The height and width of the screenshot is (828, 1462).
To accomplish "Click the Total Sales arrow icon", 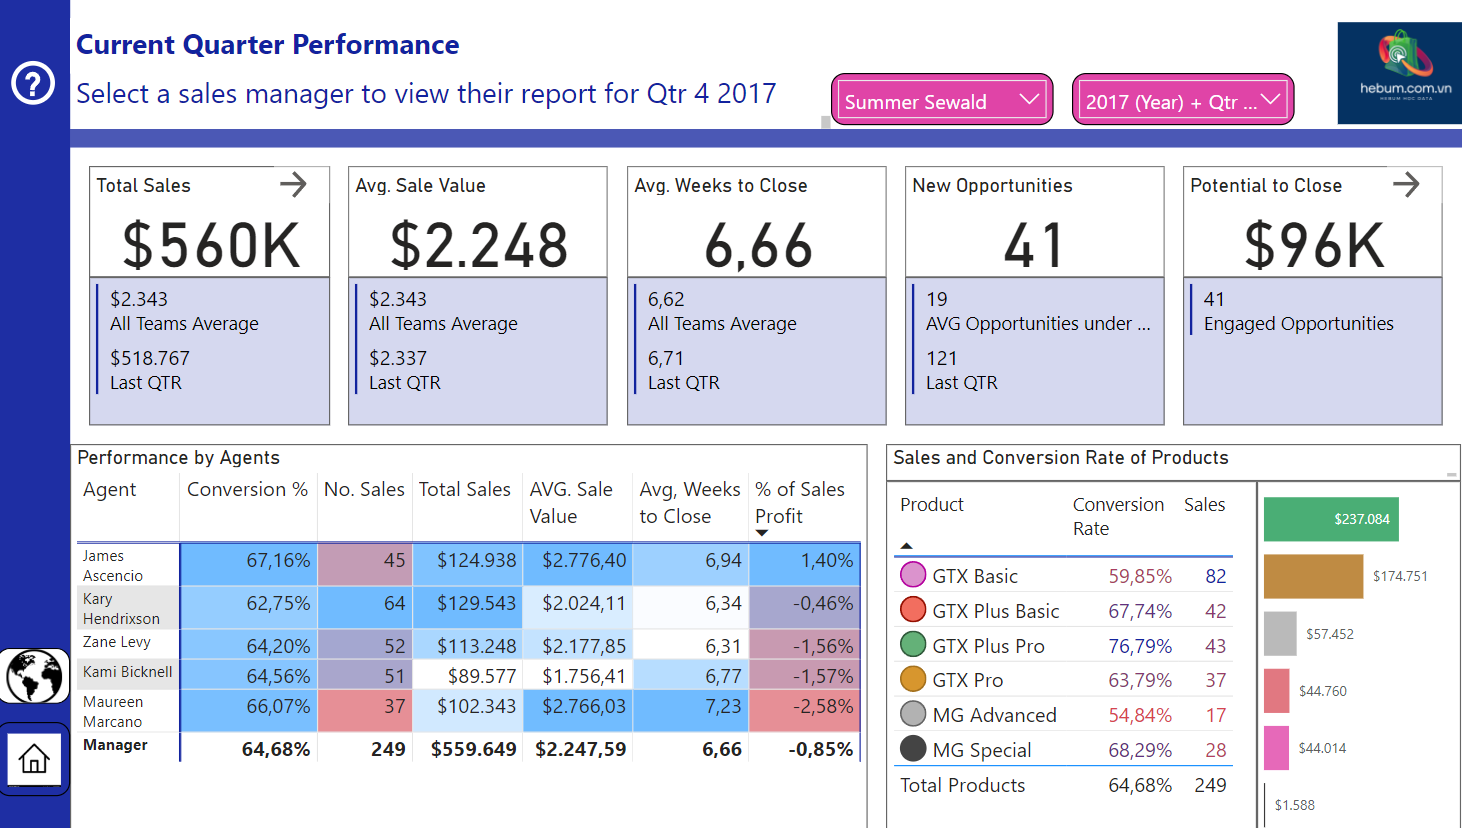I will click(293, 184).
